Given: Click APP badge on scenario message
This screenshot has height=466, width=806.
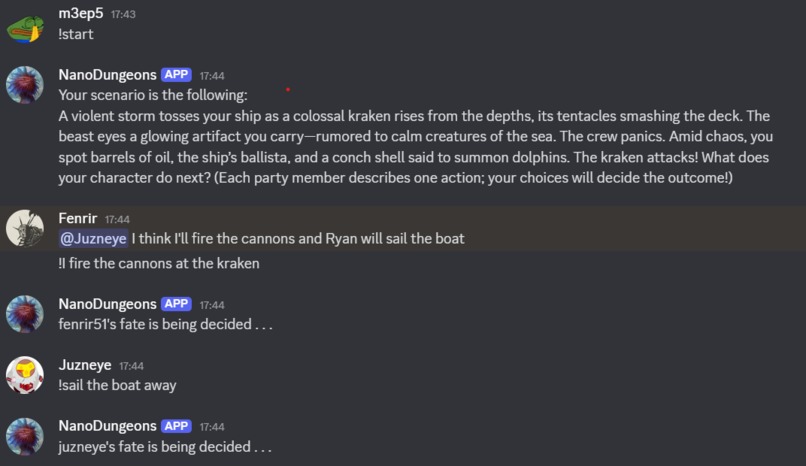Looking at the screenshot, I should [x=176, y=74].
